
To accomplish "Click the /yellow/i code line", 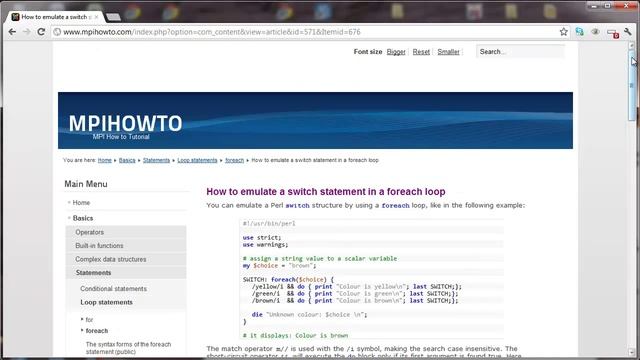I will pos(357,287).
